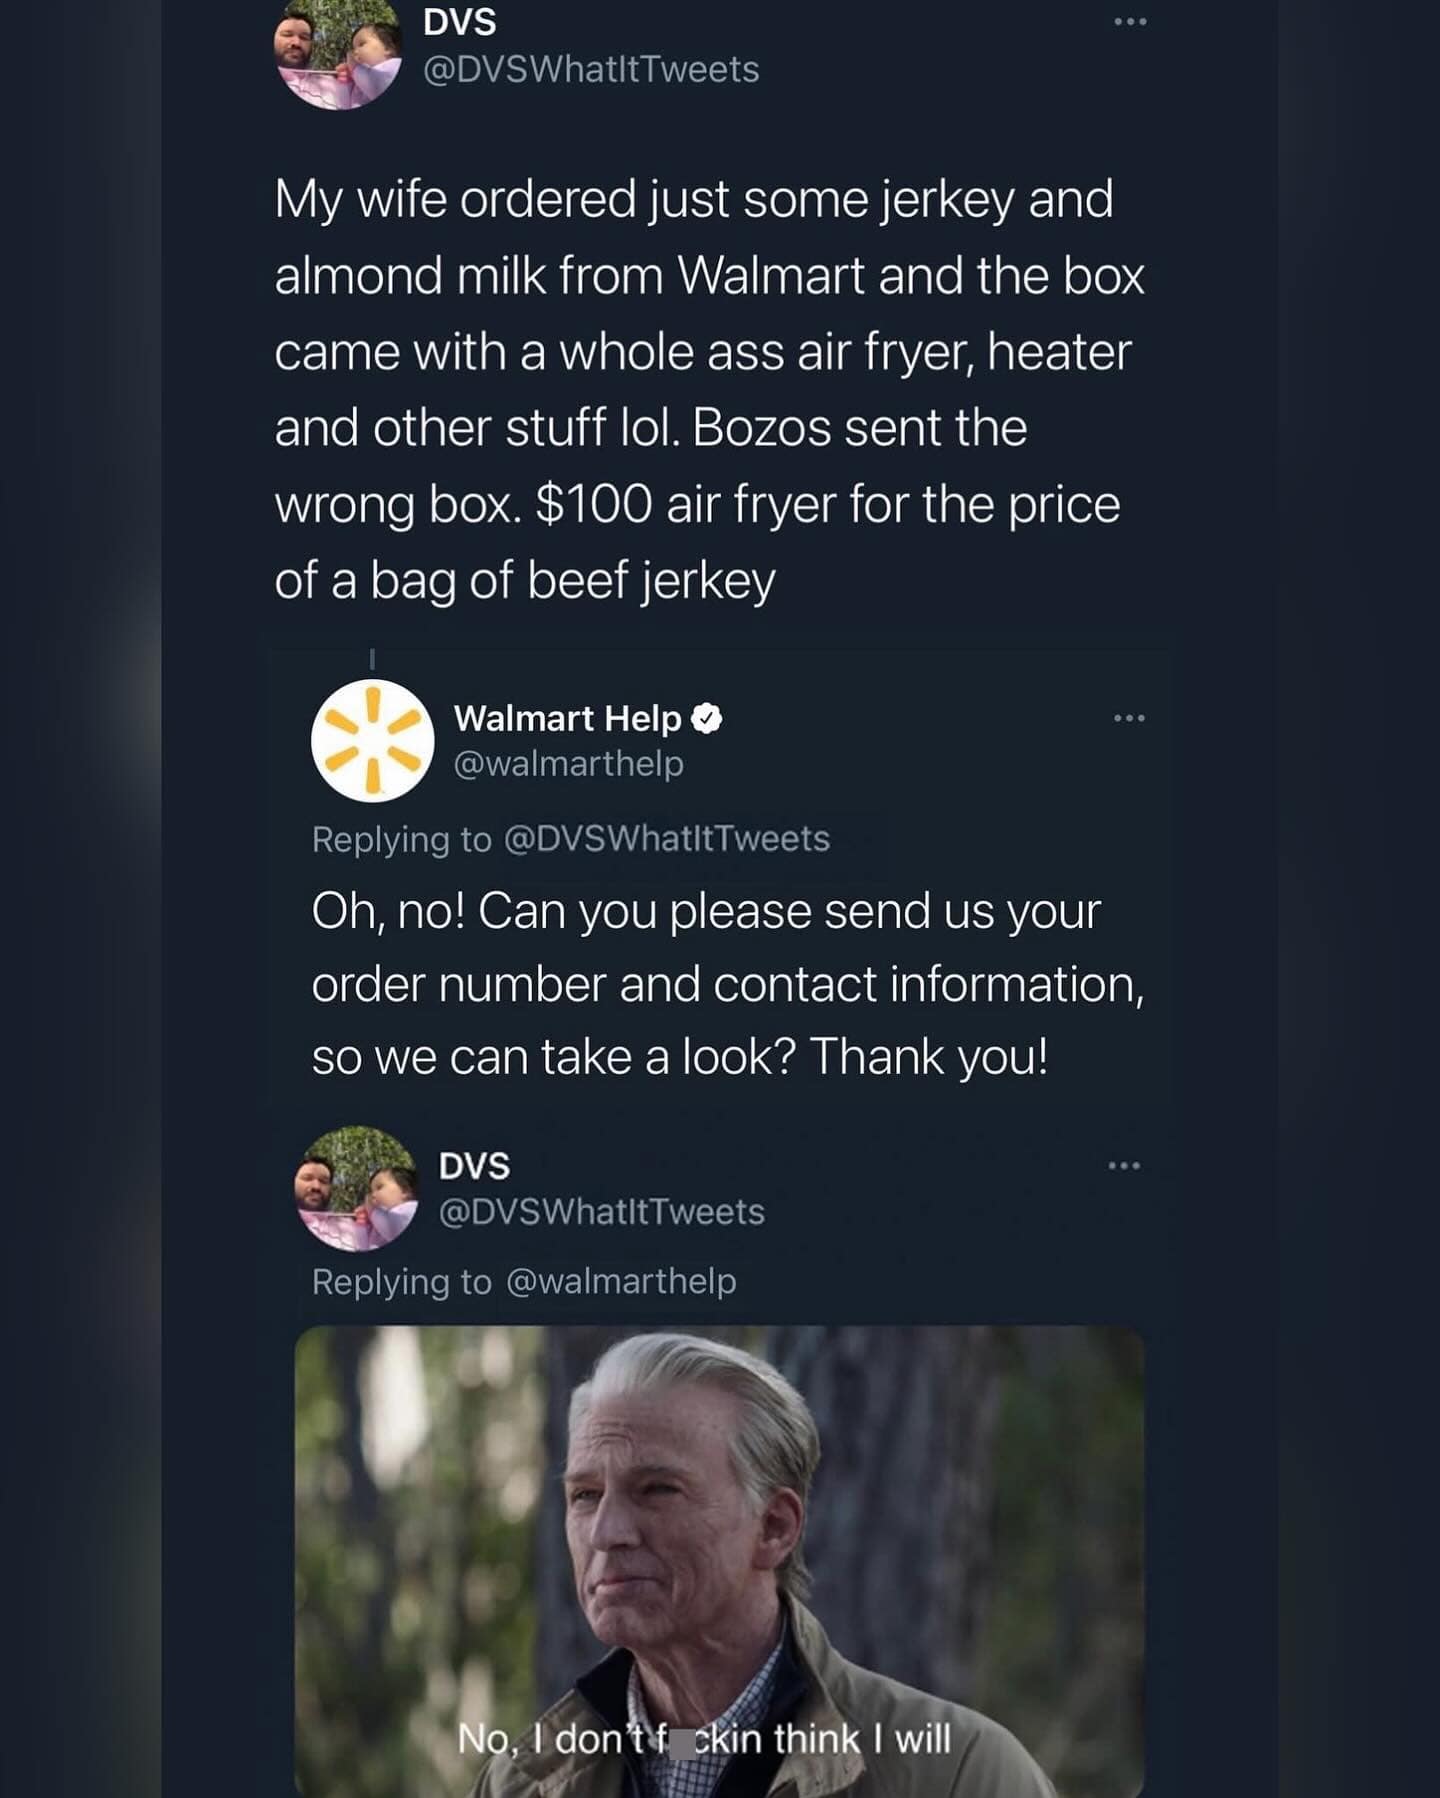Show more options on DVS's meme reply
Viewport: 1440px width, 1798px height.
(x=1123, y=1165)
